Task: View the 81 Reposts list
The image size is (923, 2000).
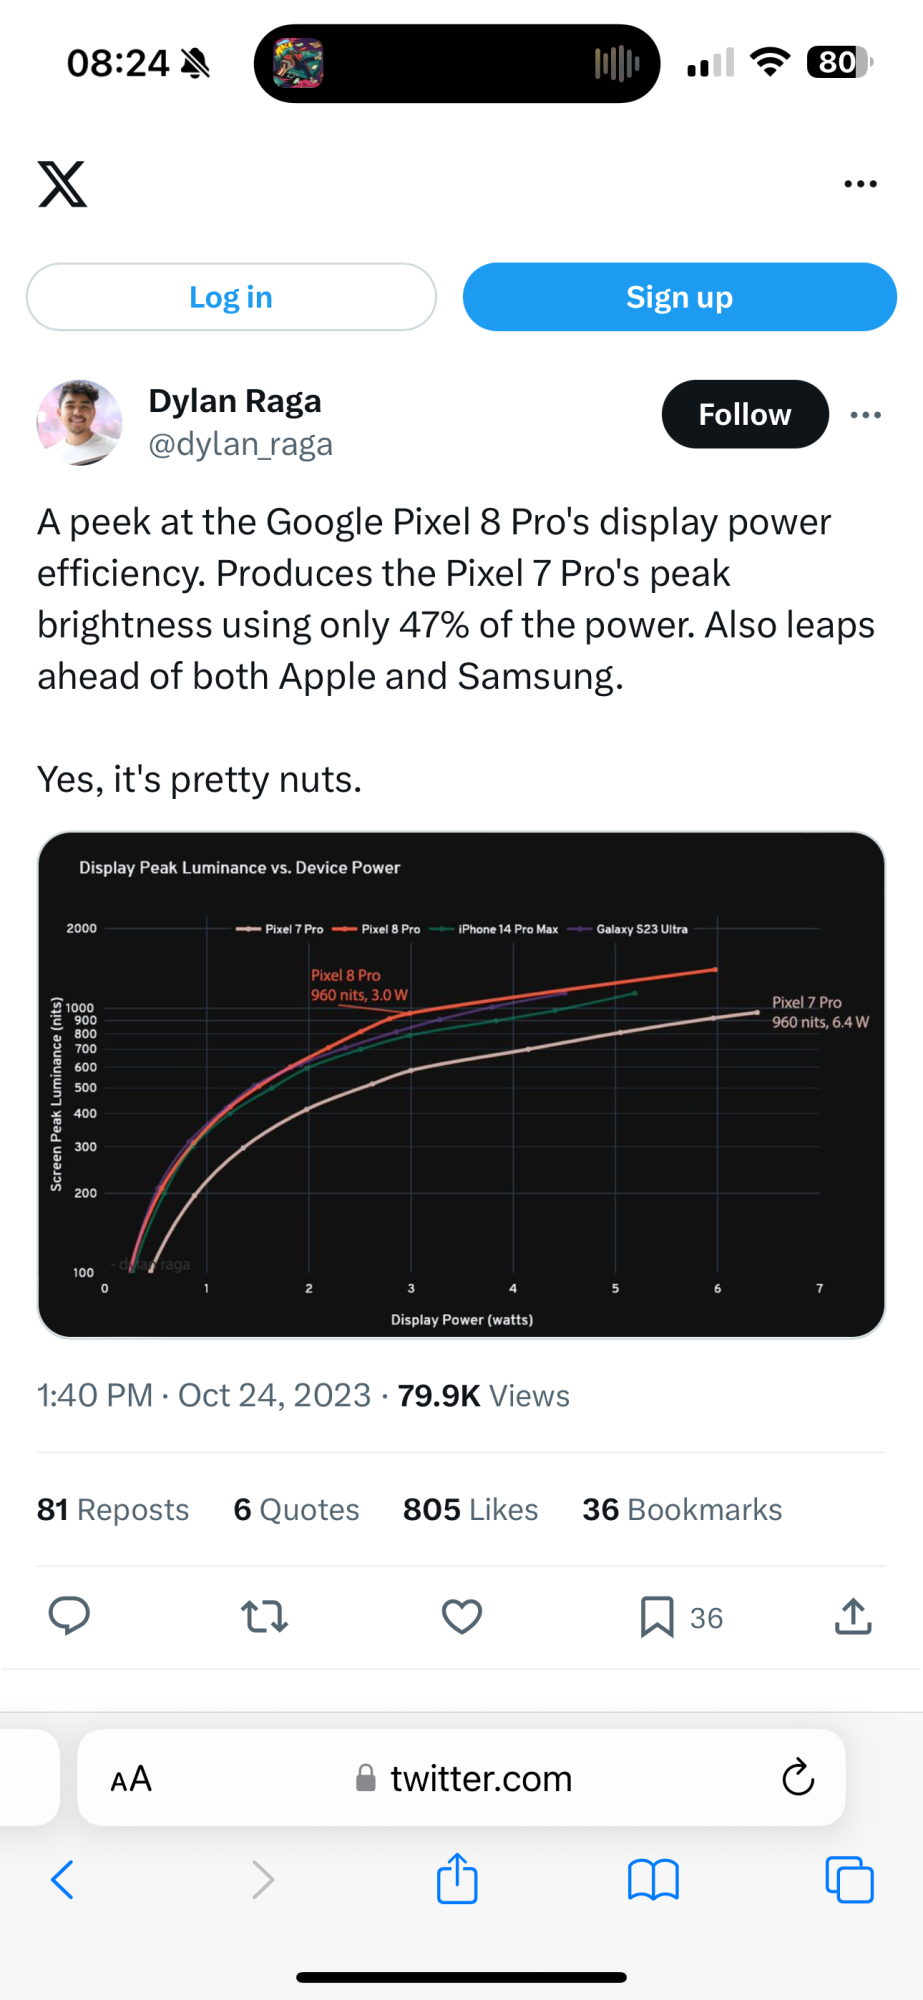Action: [113, 1509]
